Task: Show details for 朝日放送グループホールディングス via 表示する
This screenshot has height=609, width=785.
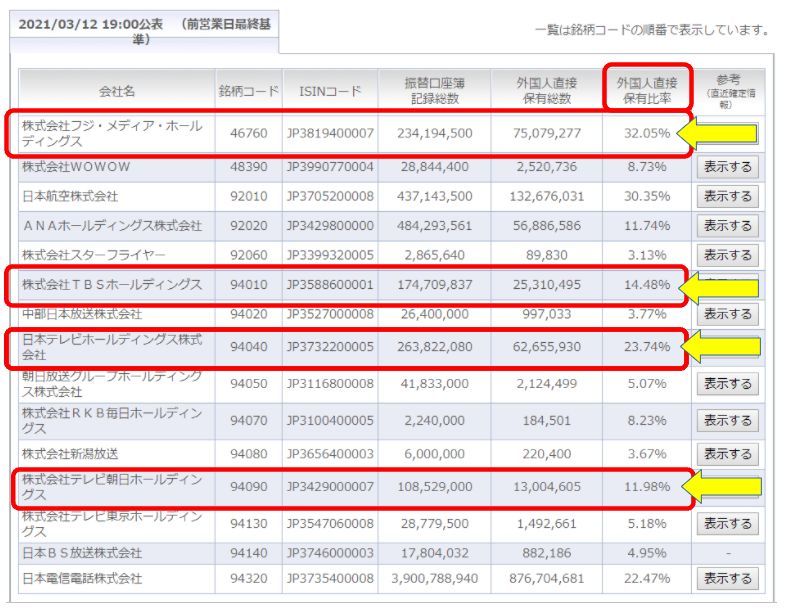Action: point(727,383)
